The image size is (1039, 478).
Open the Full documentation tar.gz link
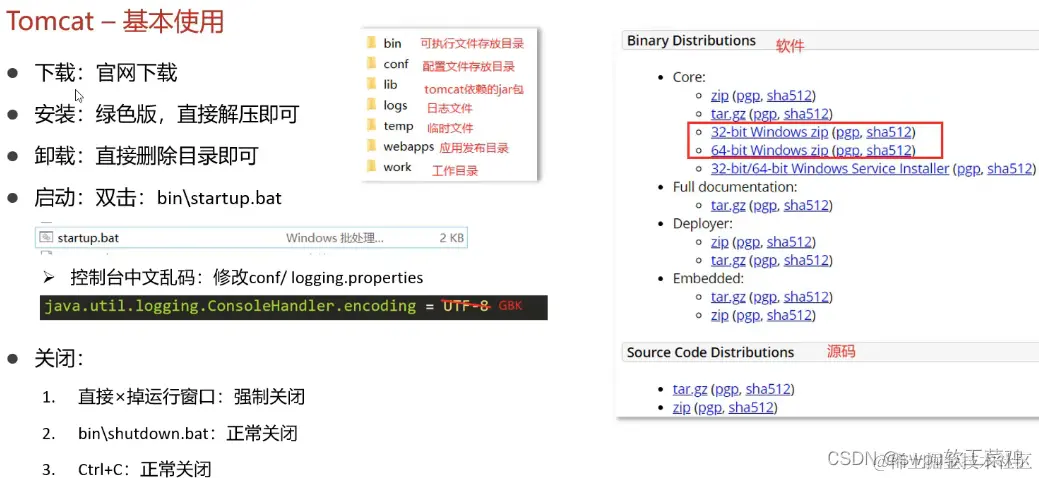(728, 206)
